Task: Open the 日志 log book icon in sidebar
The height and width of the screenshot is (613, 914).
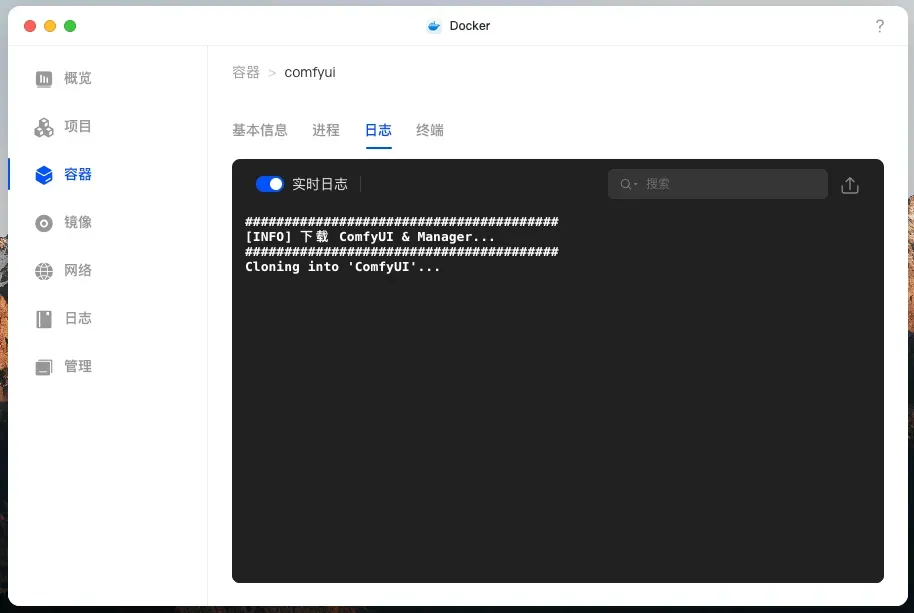Action: pos(44,319)
